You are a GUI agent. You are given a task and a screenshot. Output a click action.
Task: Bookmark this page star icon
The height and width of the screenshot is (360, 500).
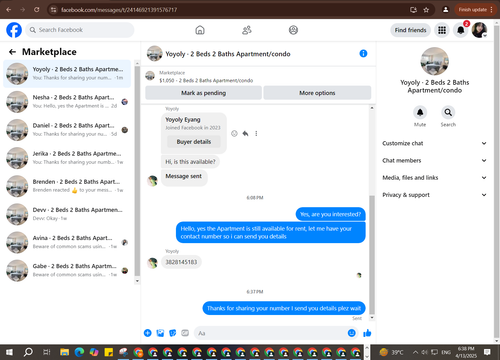(x=426, y=10)
